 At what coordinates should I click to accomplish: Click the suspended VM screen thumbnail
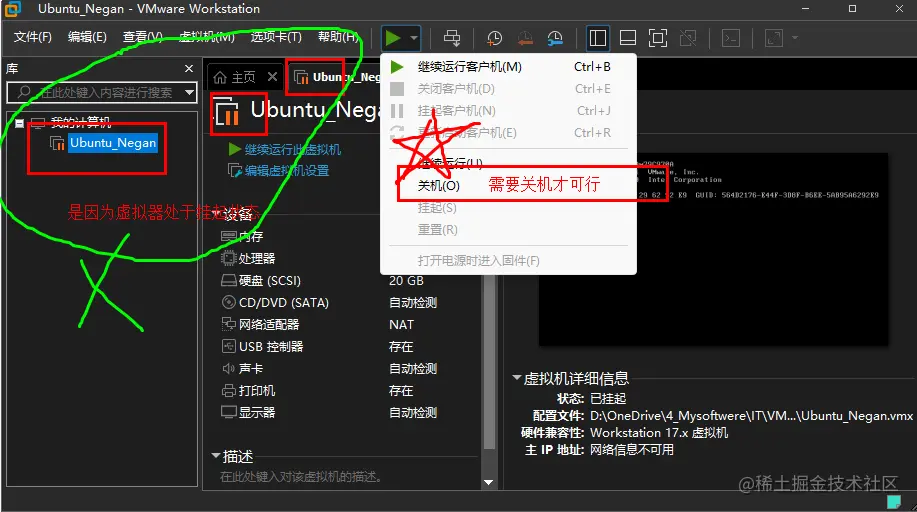coord(713,249)
